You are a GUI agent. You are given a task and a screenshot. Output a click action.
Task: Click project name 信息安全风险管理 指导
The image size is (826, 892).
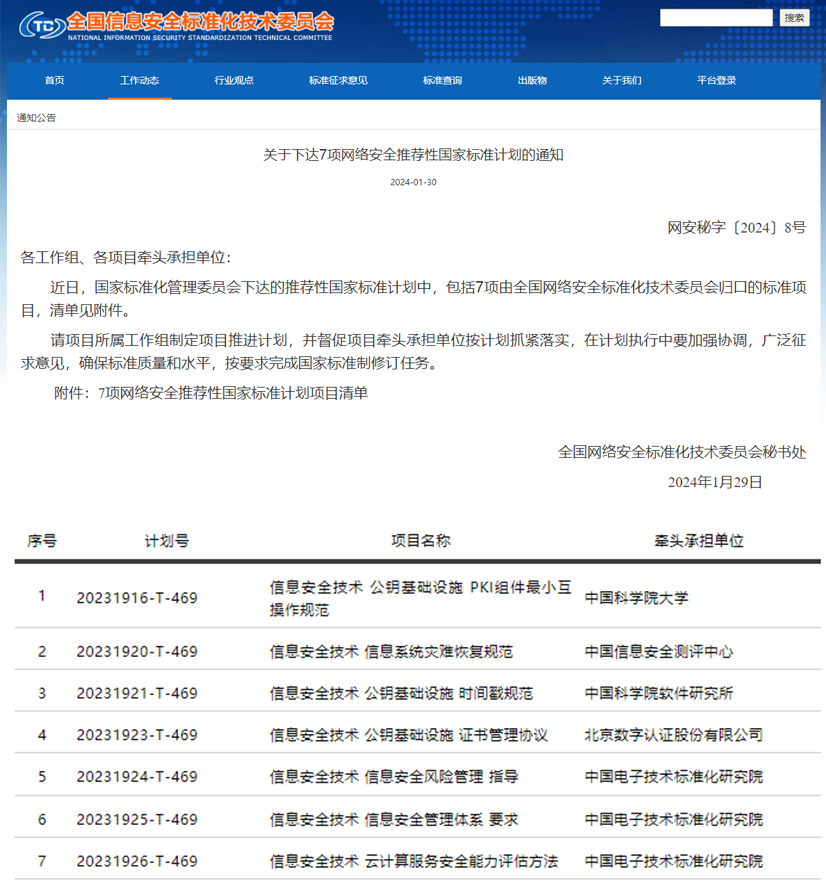[441, 777]
